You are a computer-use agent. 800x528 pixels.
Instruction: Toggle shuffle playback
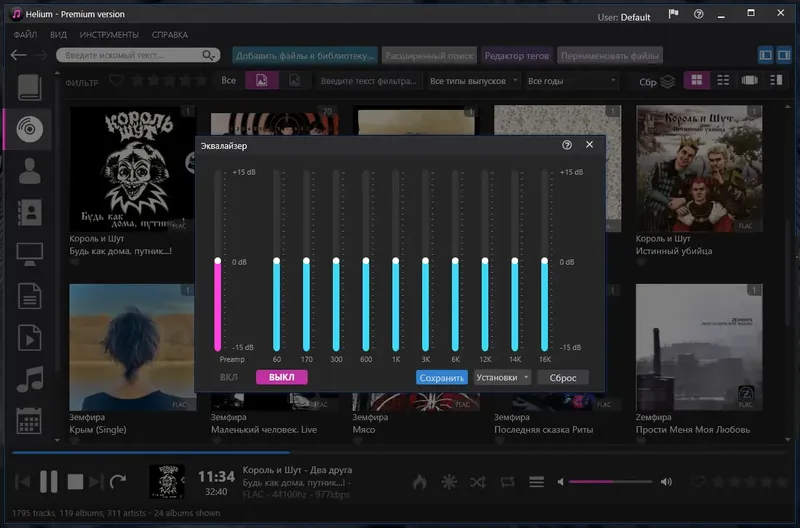pyautogui.click(x=478, y=482)
